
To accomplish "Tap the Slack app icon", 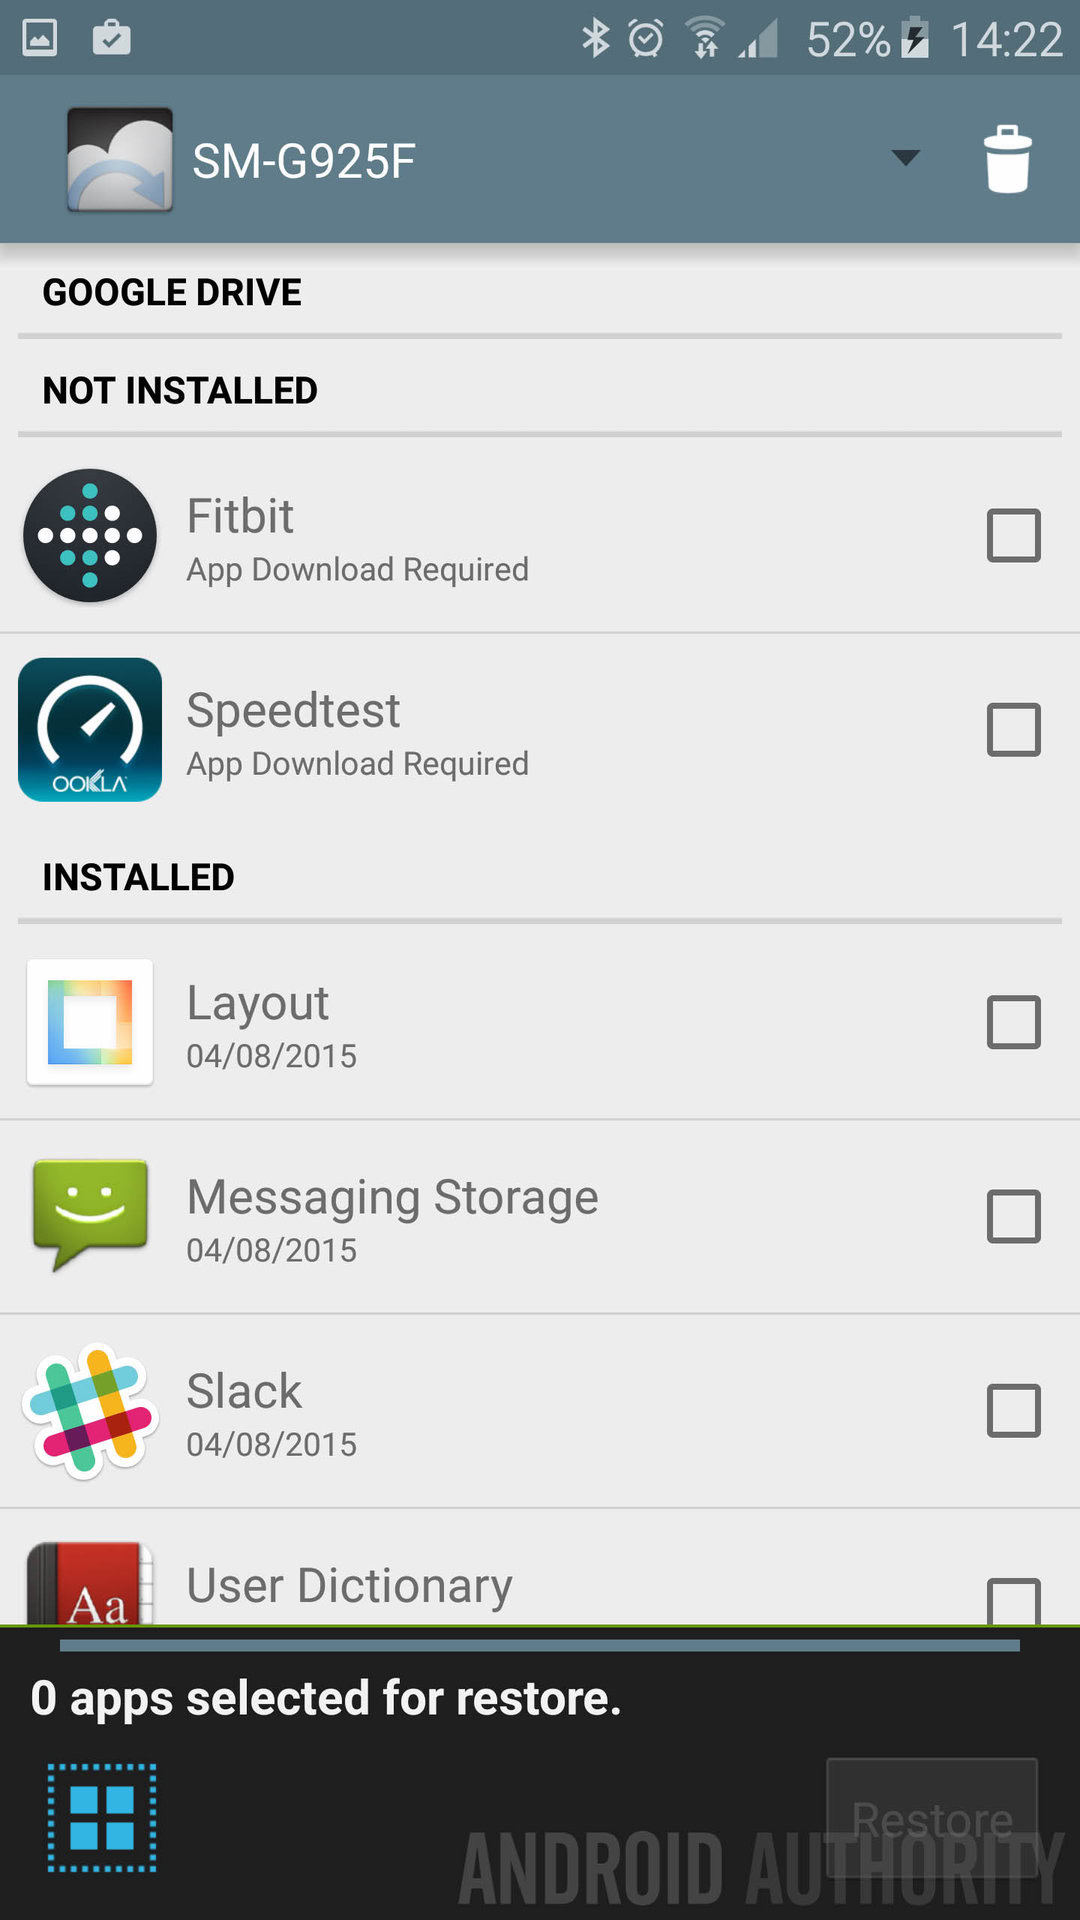I will coord(90,1410).
